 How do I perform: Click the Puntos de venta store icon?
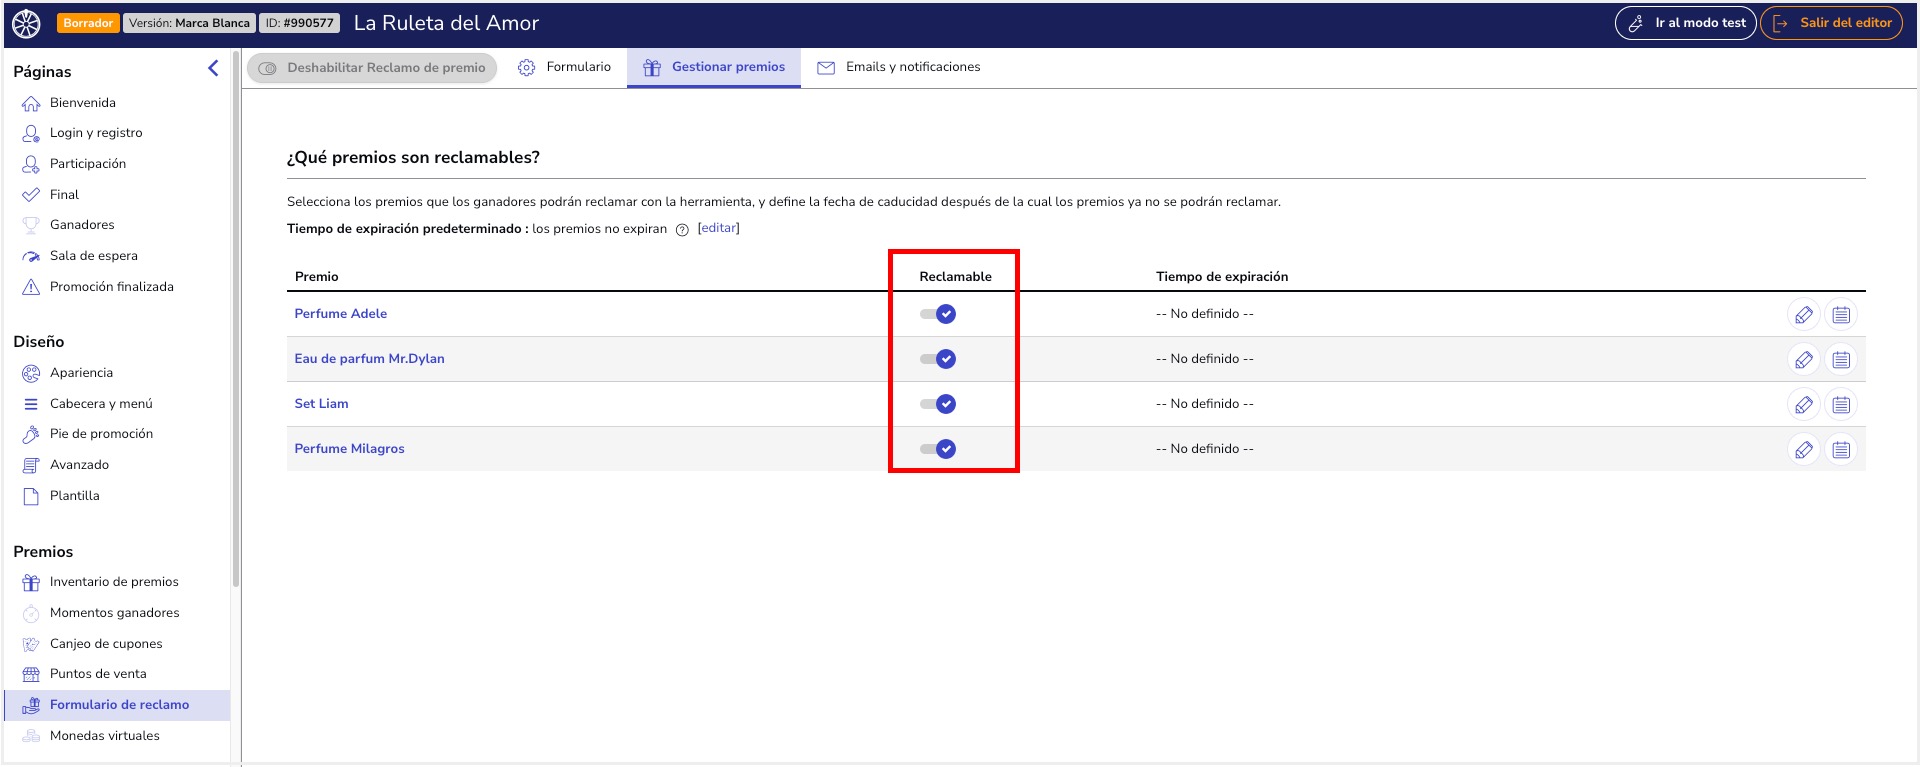point(31,674)
